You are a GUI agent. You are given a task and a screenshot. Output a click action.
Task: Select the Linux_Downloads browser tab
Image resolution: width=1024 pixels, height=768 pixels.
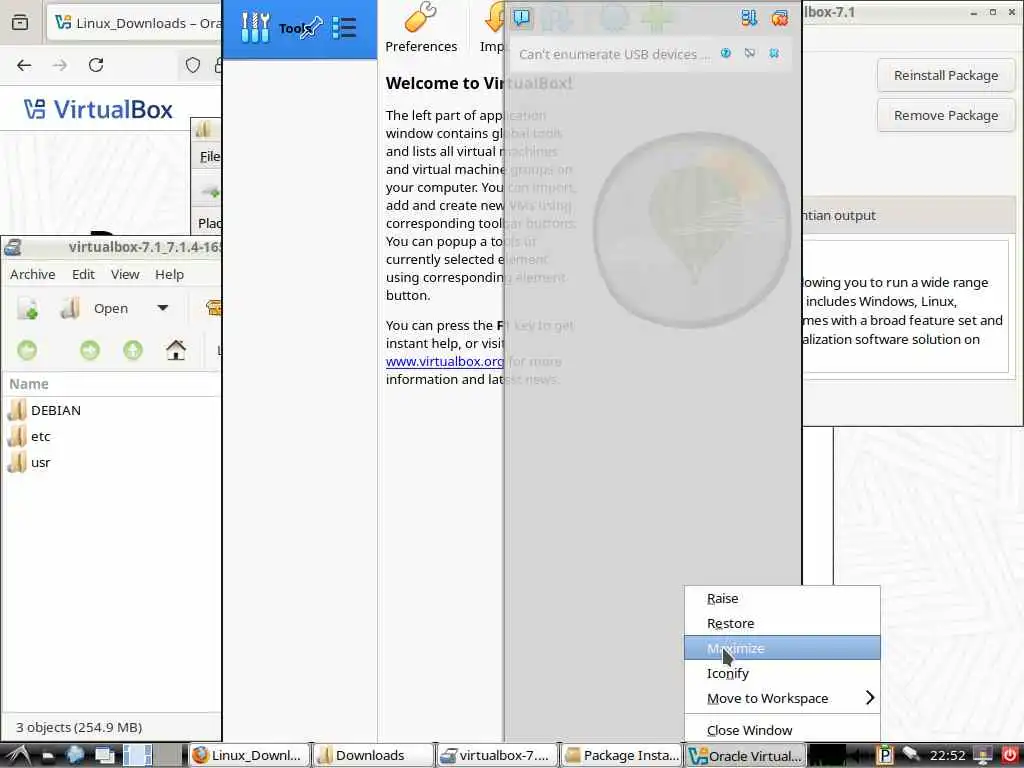coord(136,23)
